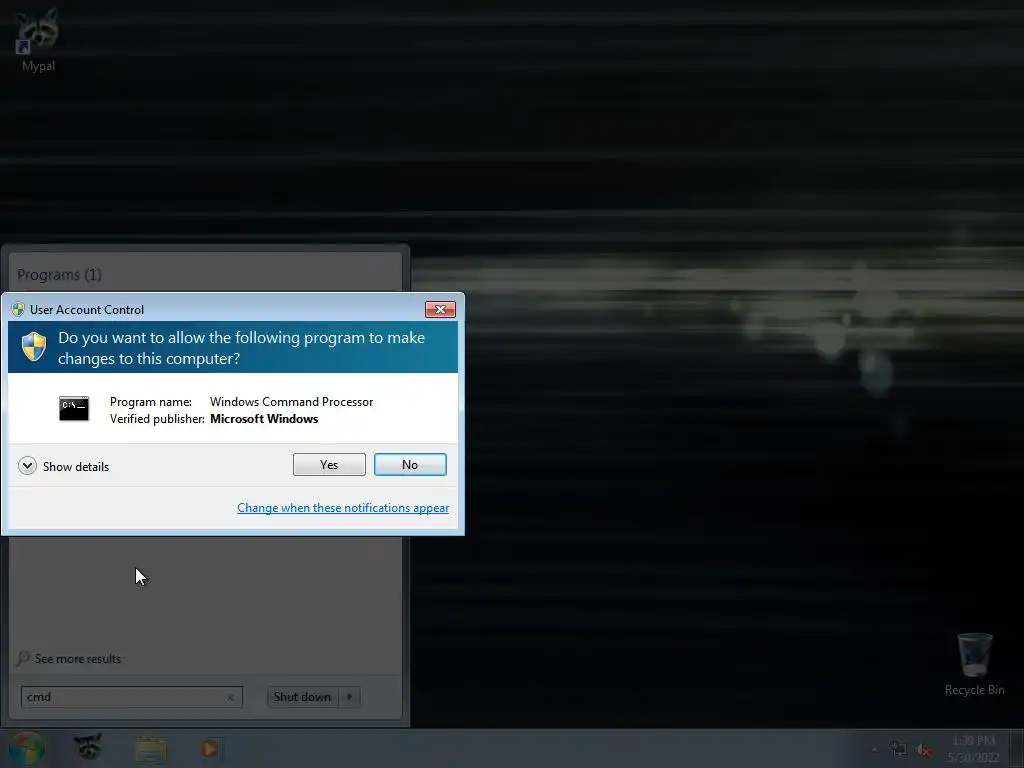The image size is (1024, 768).
Task: Open Windows Explorer from the taskbar
Action: (x=151, y=749)
